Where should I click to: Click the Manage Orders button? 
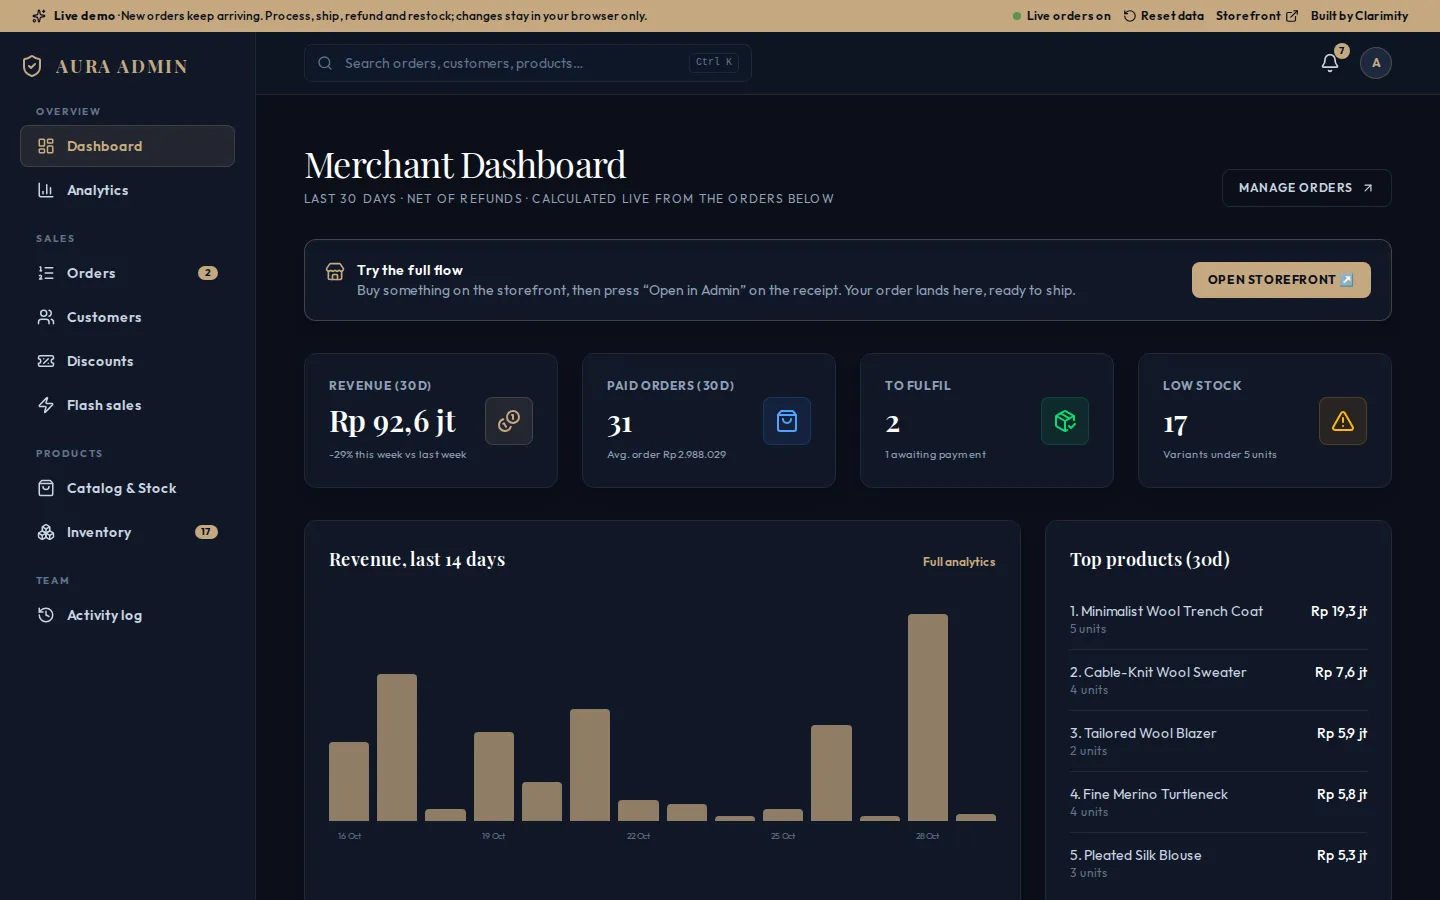point(1306,188)
